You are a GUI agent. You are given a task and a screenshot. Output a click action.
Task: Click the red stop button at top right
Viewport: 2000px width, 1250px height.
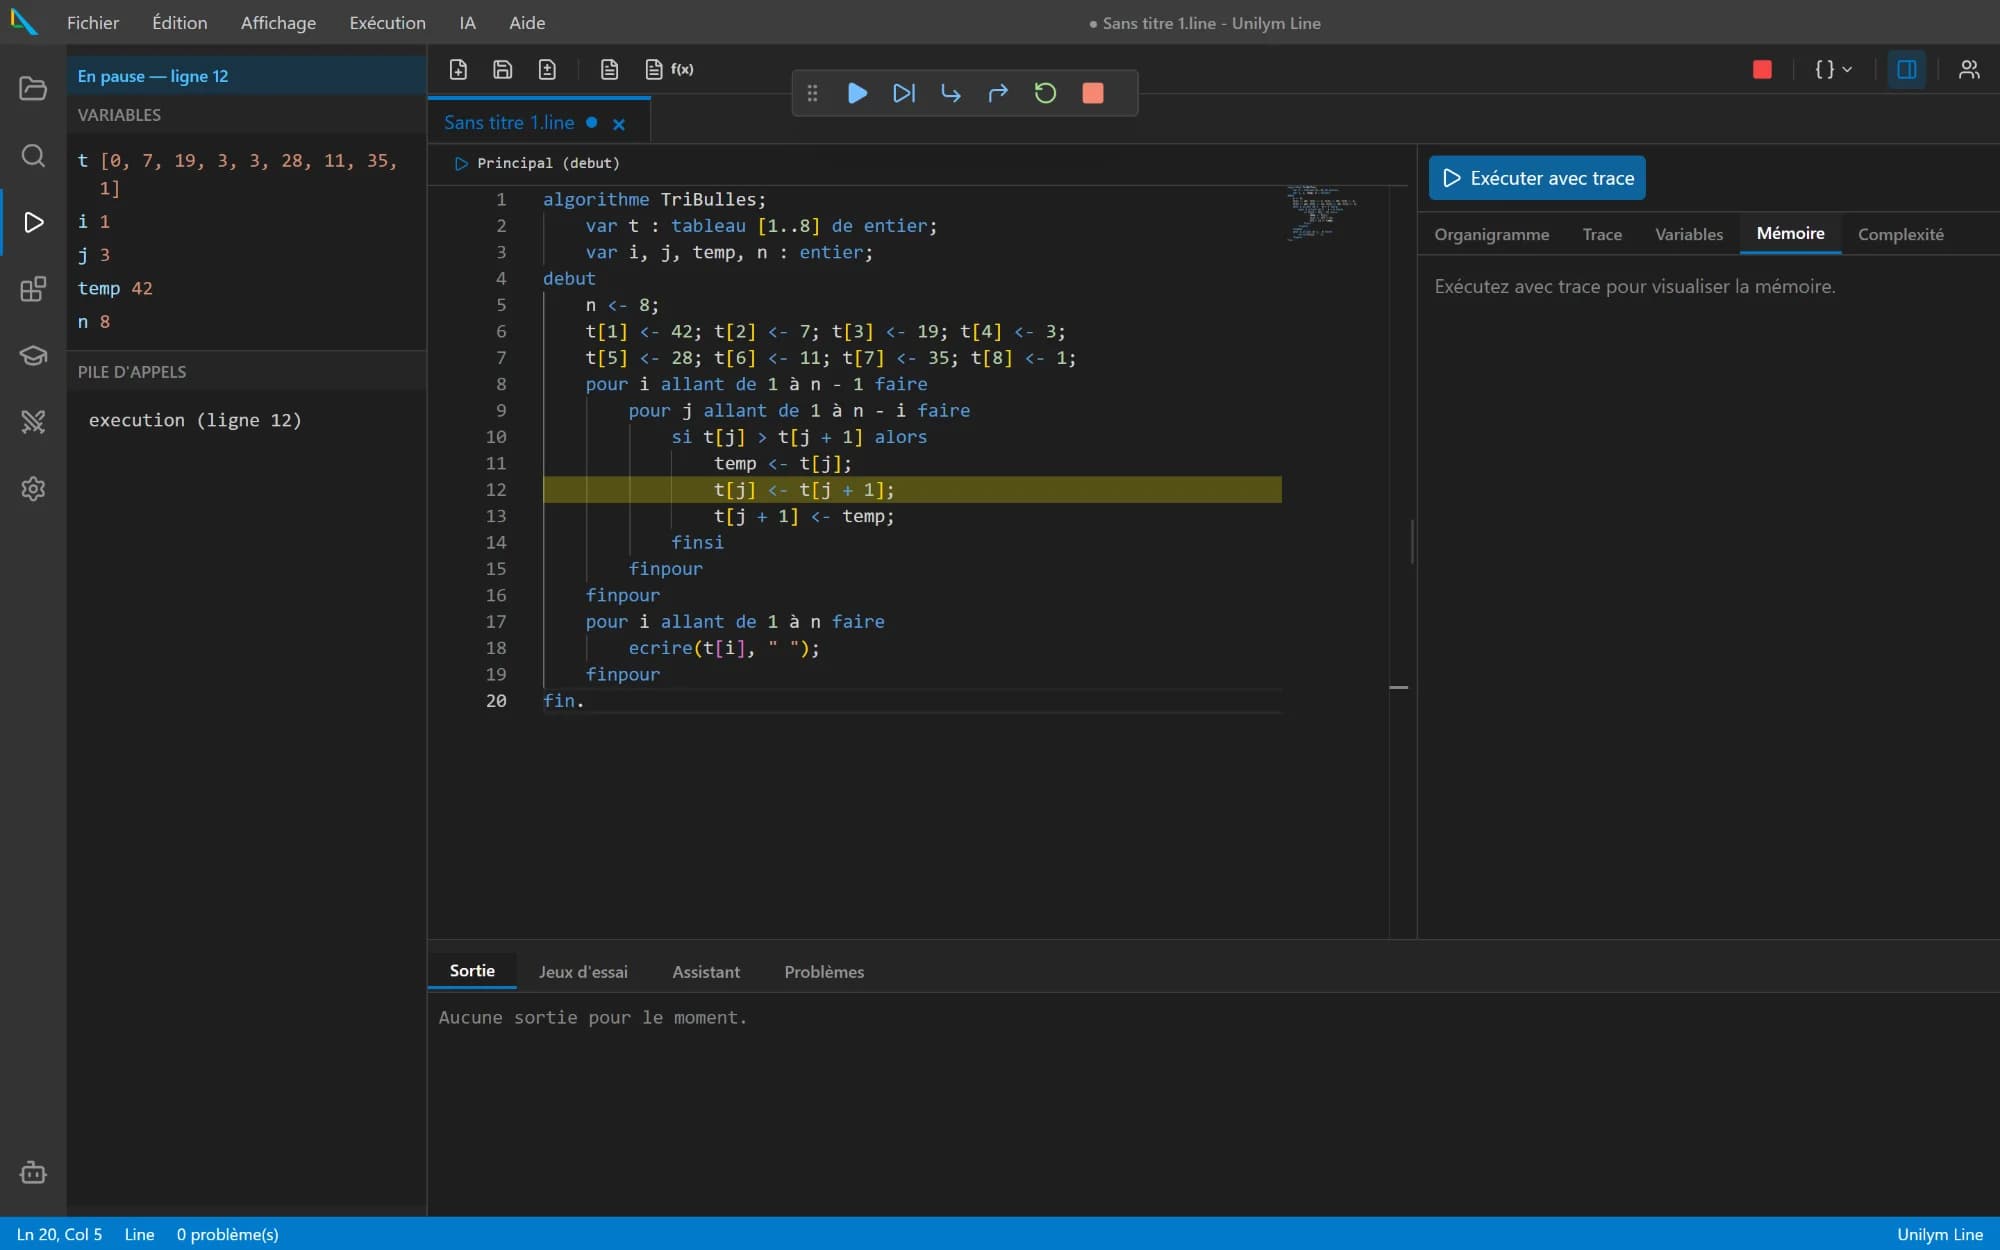click(x=1762, y=69)
